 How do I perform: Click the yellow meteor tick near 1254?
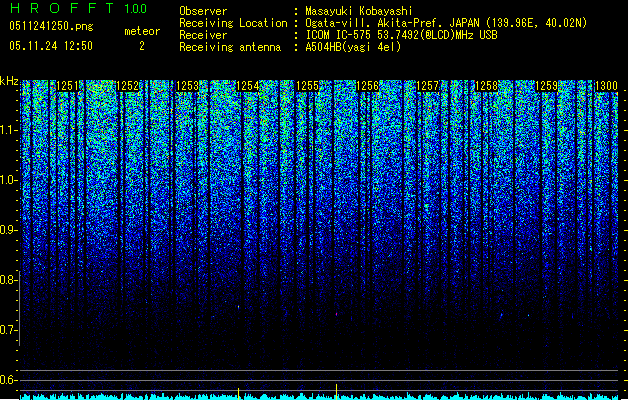click(239, 394)
